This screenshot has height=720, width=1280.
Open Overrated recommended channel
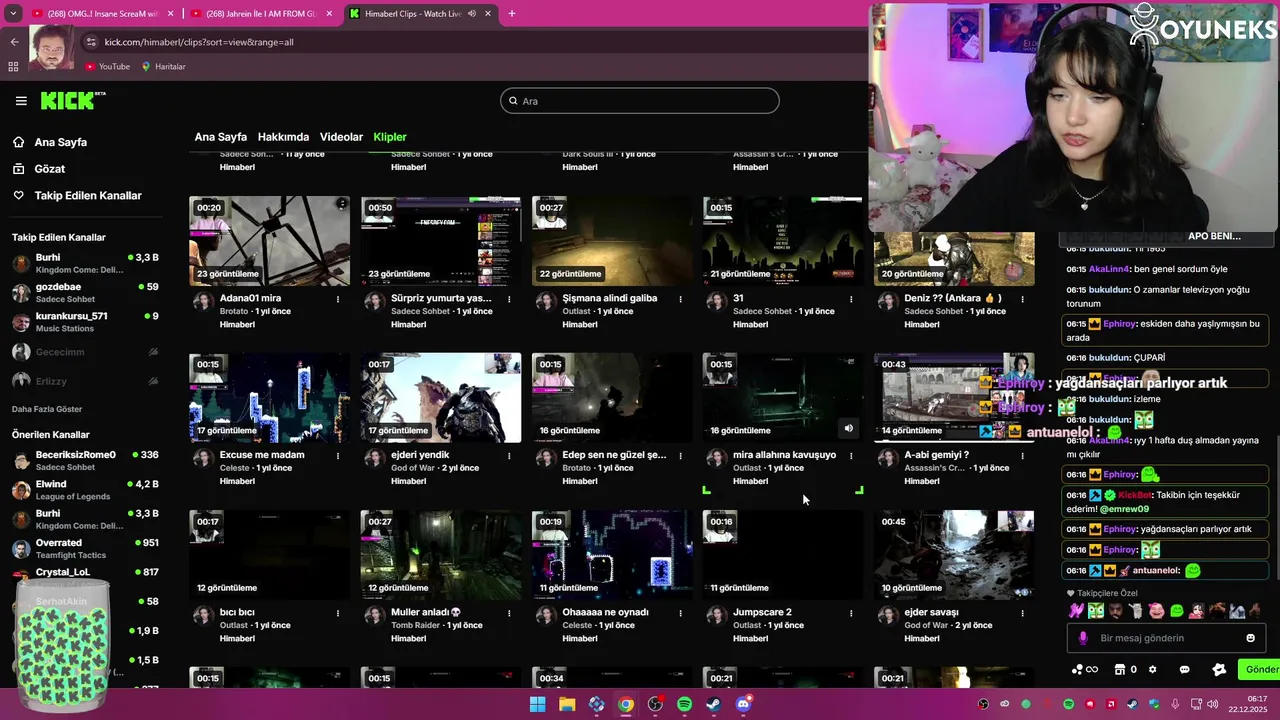point(85,548)
